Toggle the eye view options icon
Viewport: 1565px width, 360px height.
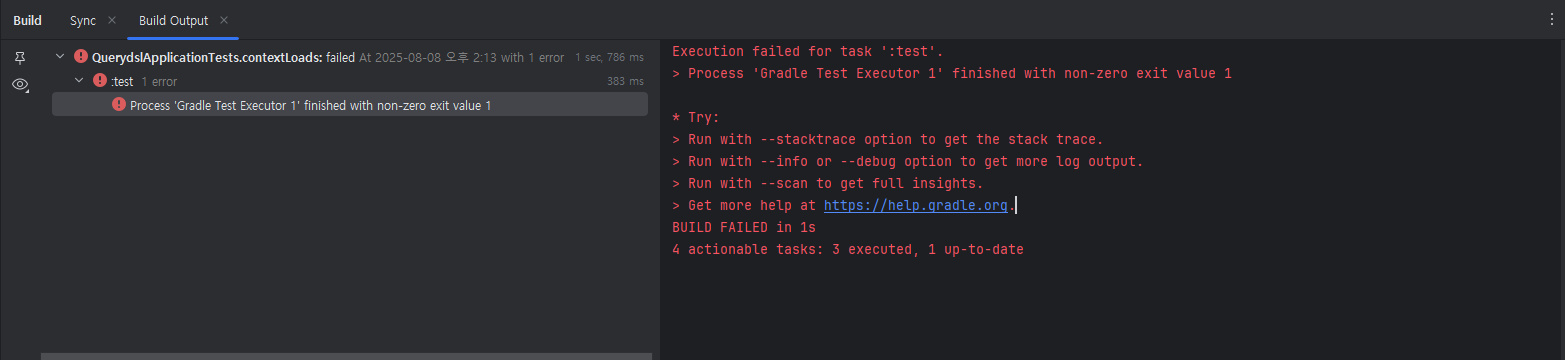point(20,85)
